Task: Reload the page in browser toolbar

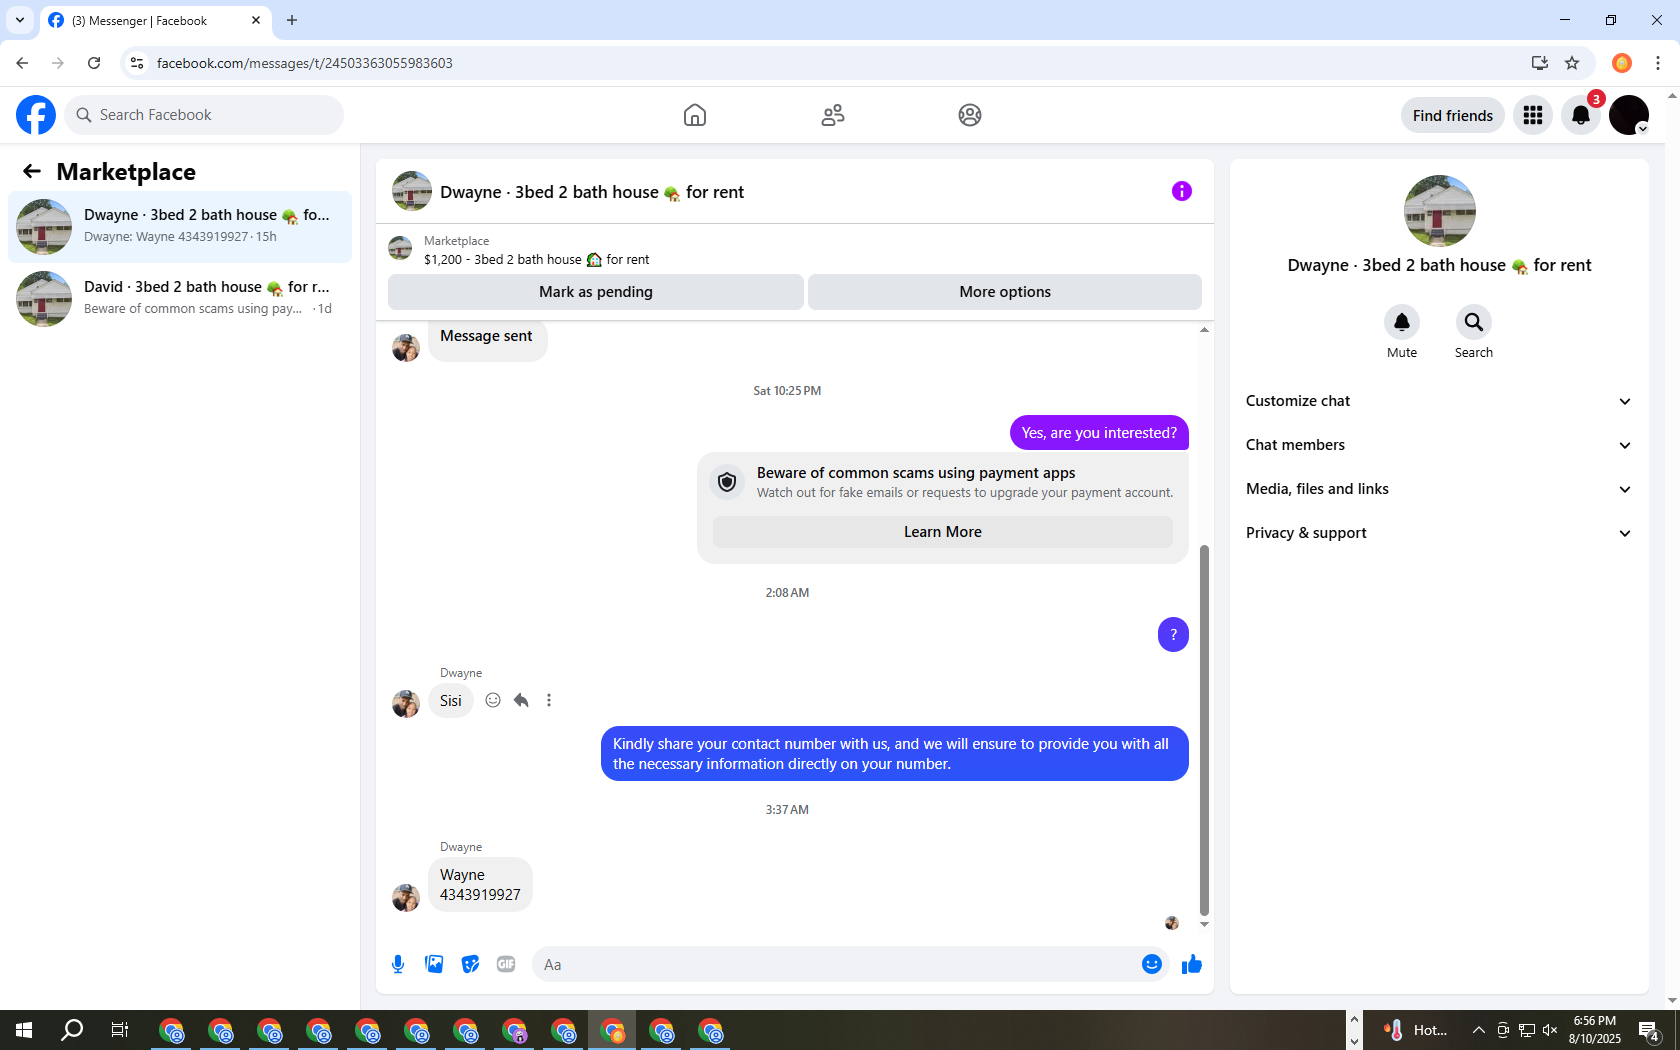Action: (x=94, y=63)
